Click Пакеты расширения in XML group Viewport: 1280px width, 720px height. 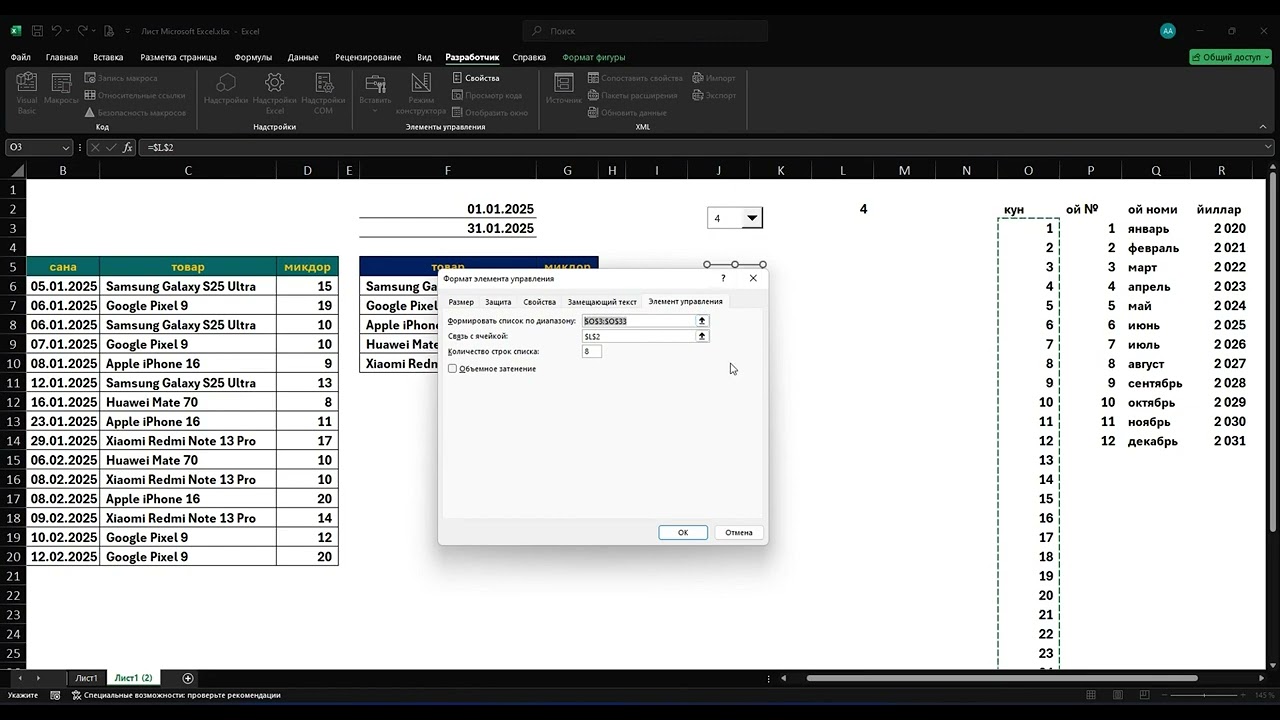(632, 96)
